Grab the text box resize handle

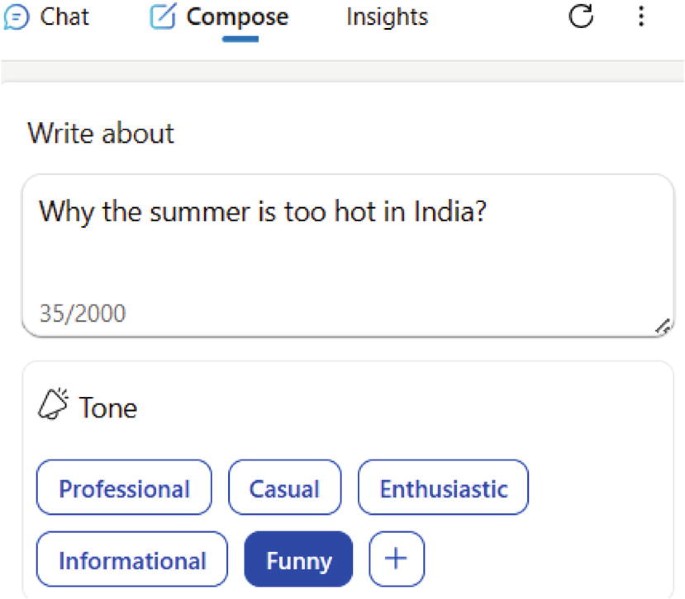663,326
